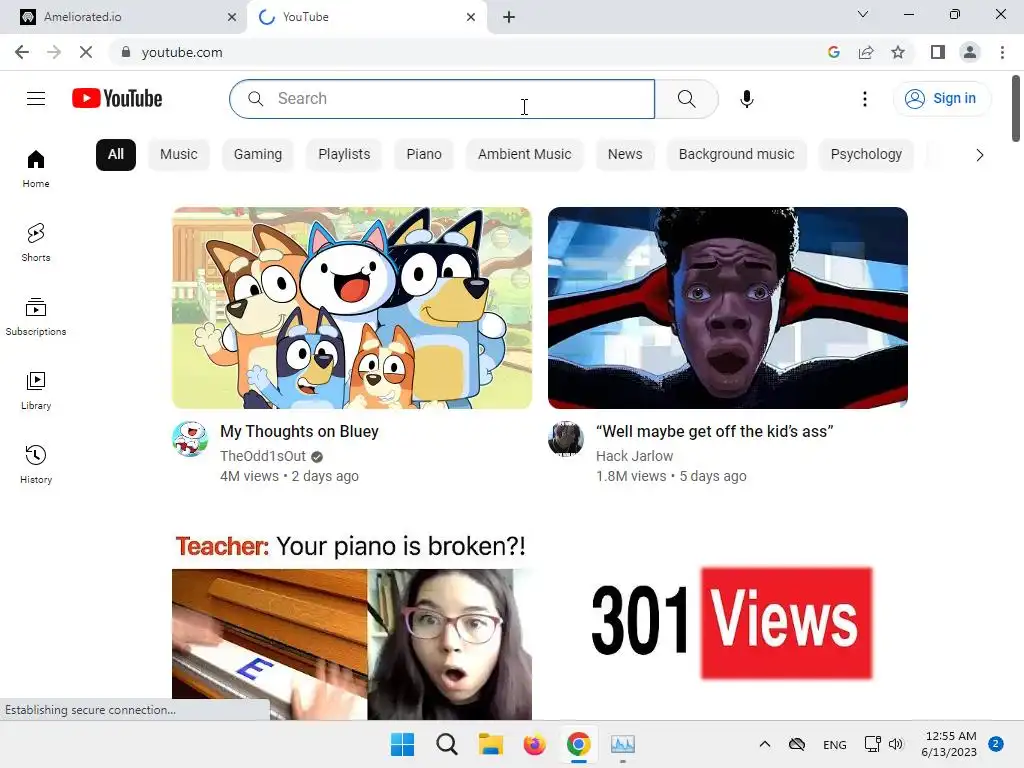Close the Ameliorated.io tab

click(232, 17)
